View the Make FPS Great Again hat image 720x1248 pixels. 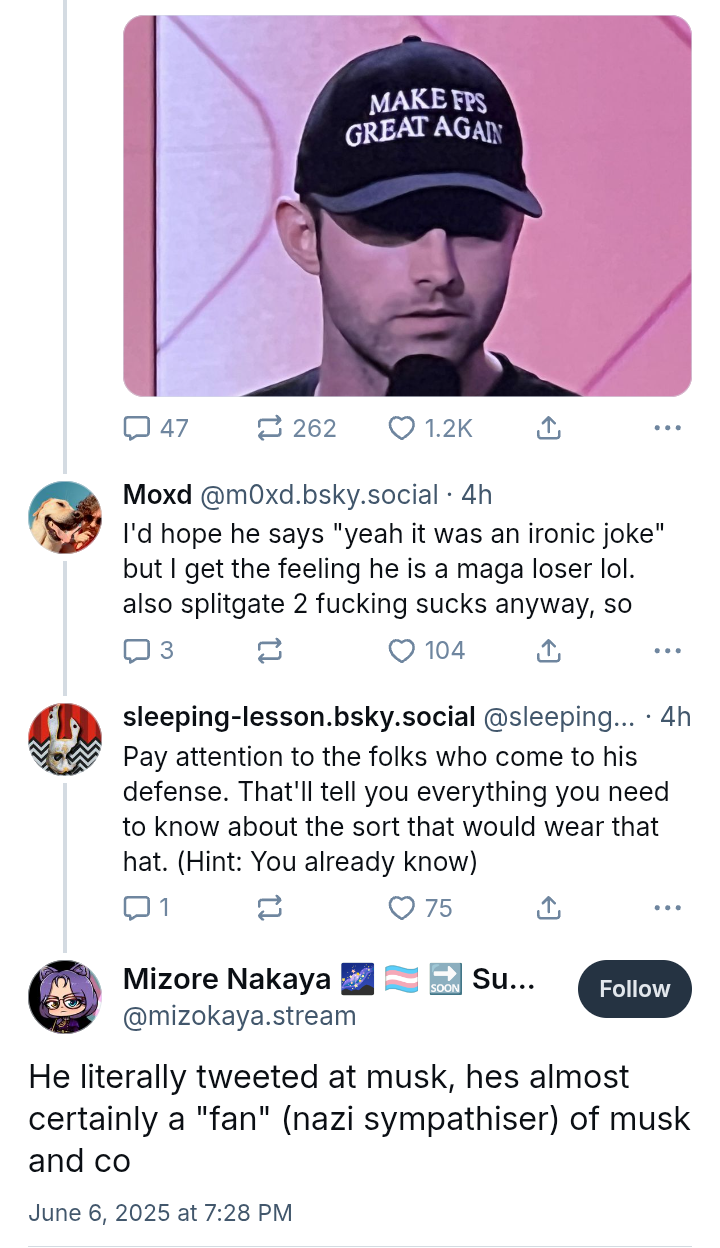pyautogui.click(x=407, y=205)
